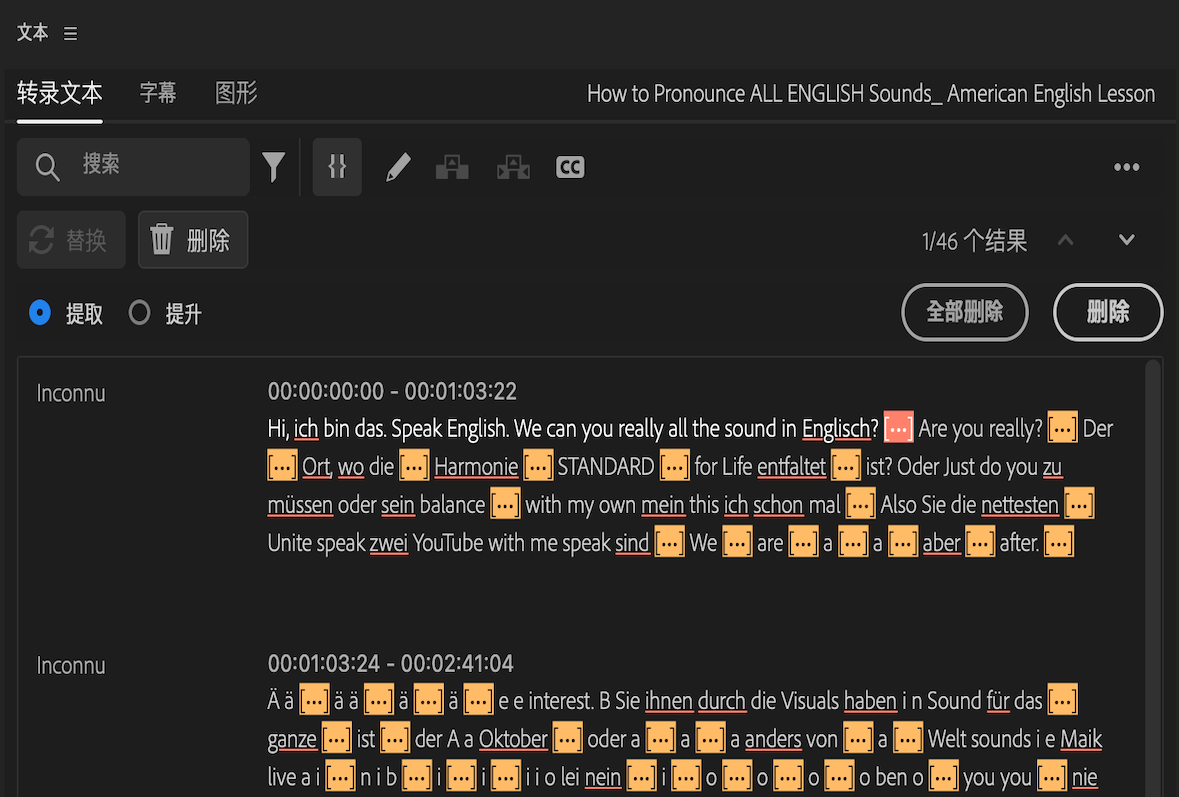Click the first grayed caption-track icon
This screenshot has width=1179, height=797.
(452, 167)
